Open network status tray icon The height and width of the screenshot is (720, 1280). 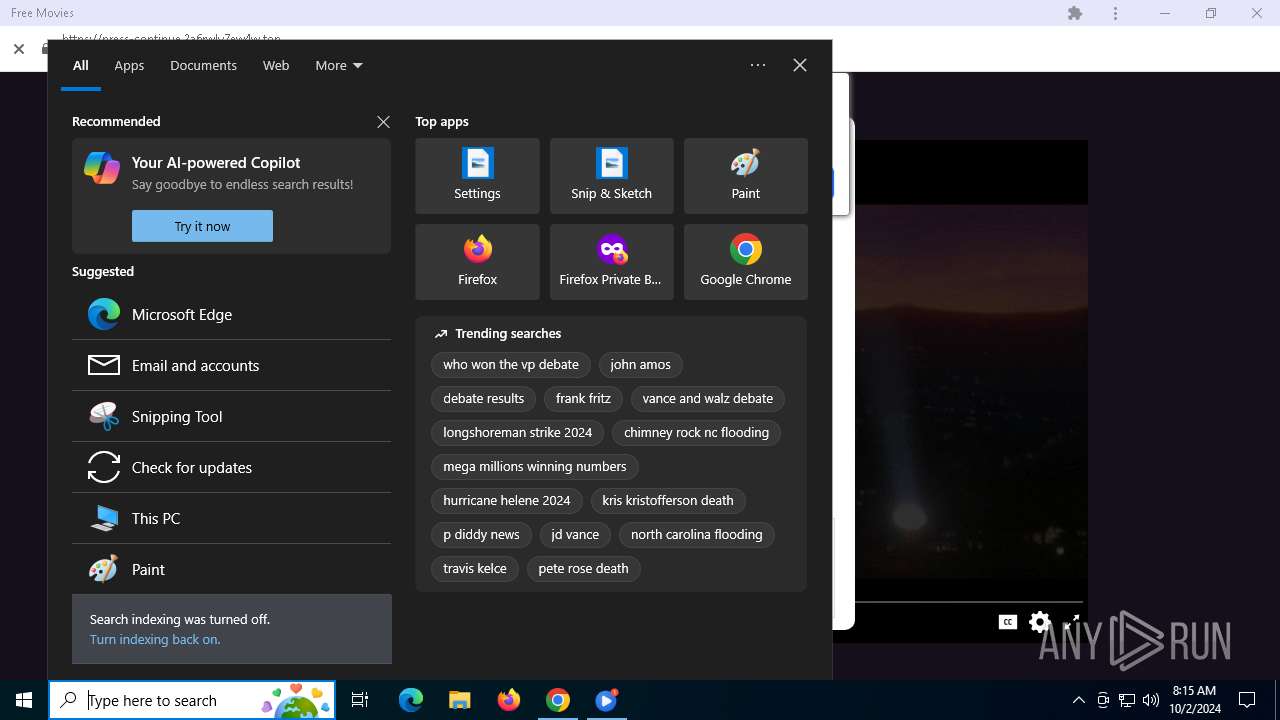pos(1127,700)
